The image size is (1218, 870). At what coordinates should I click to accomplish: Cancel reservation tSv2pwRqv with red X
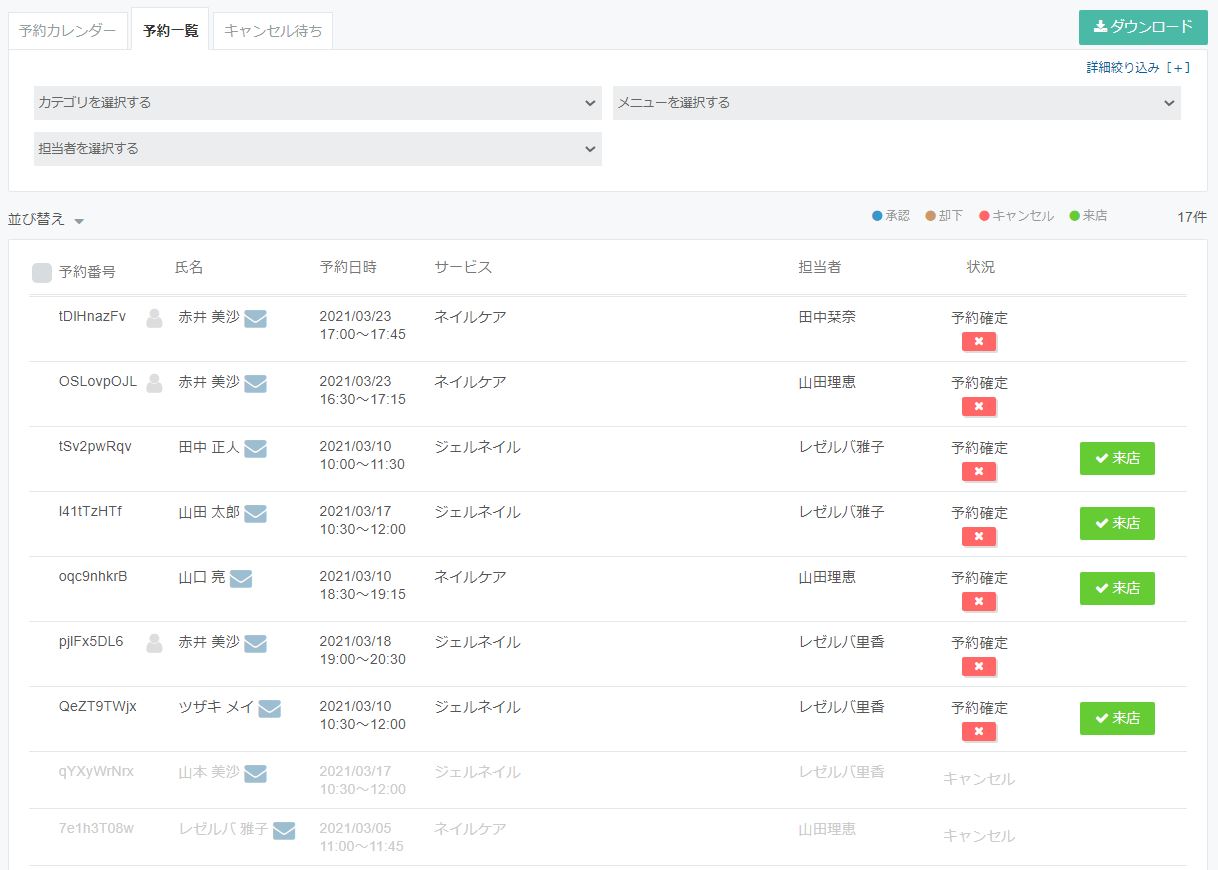click(x=979, y=472)
